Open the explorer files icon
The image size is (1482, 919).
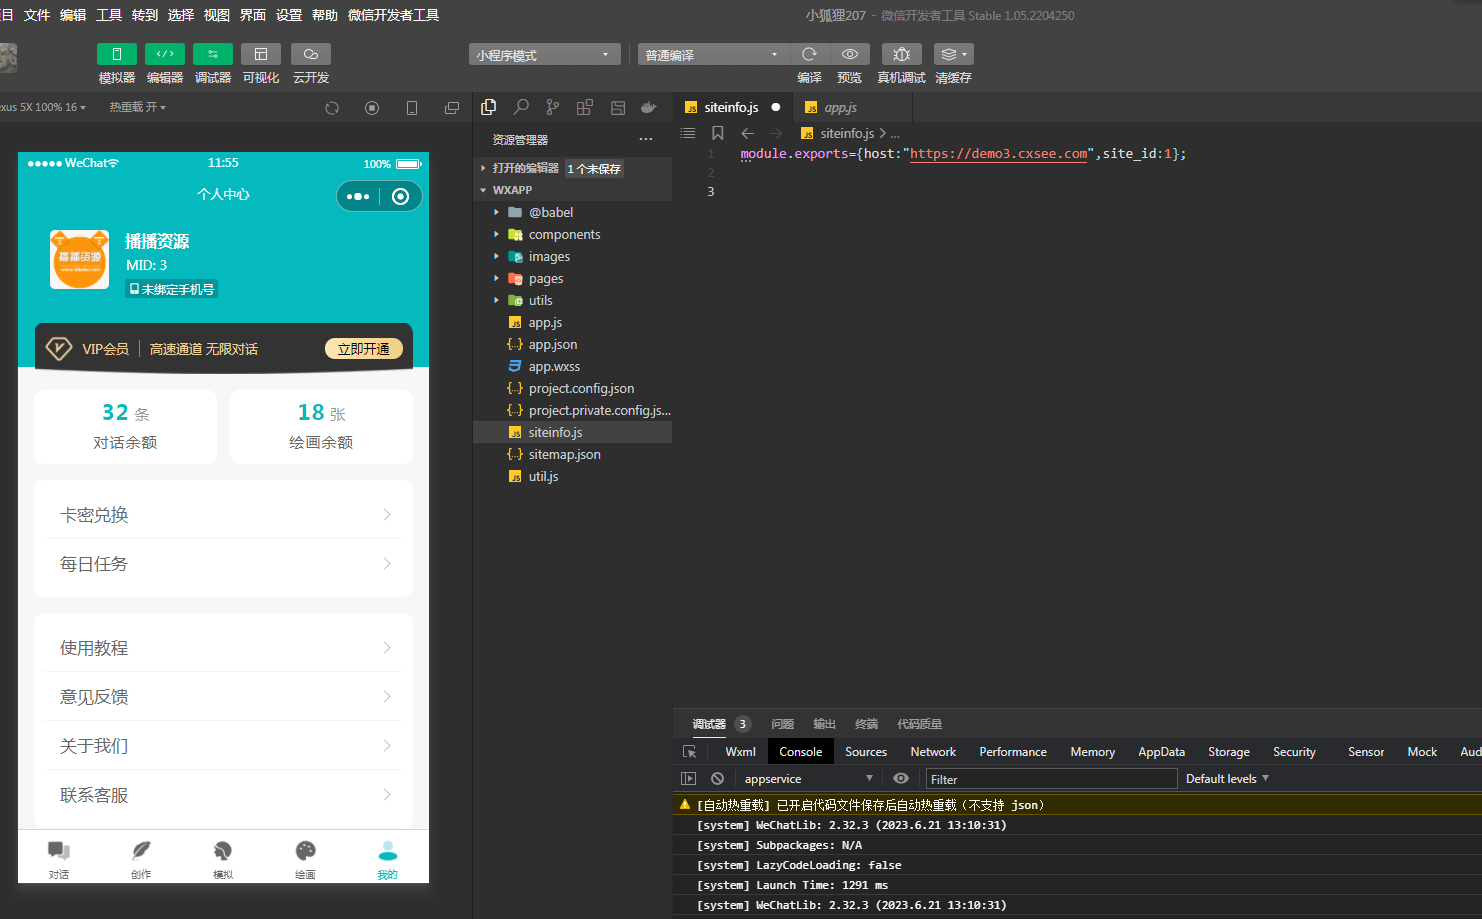[489, 107]
